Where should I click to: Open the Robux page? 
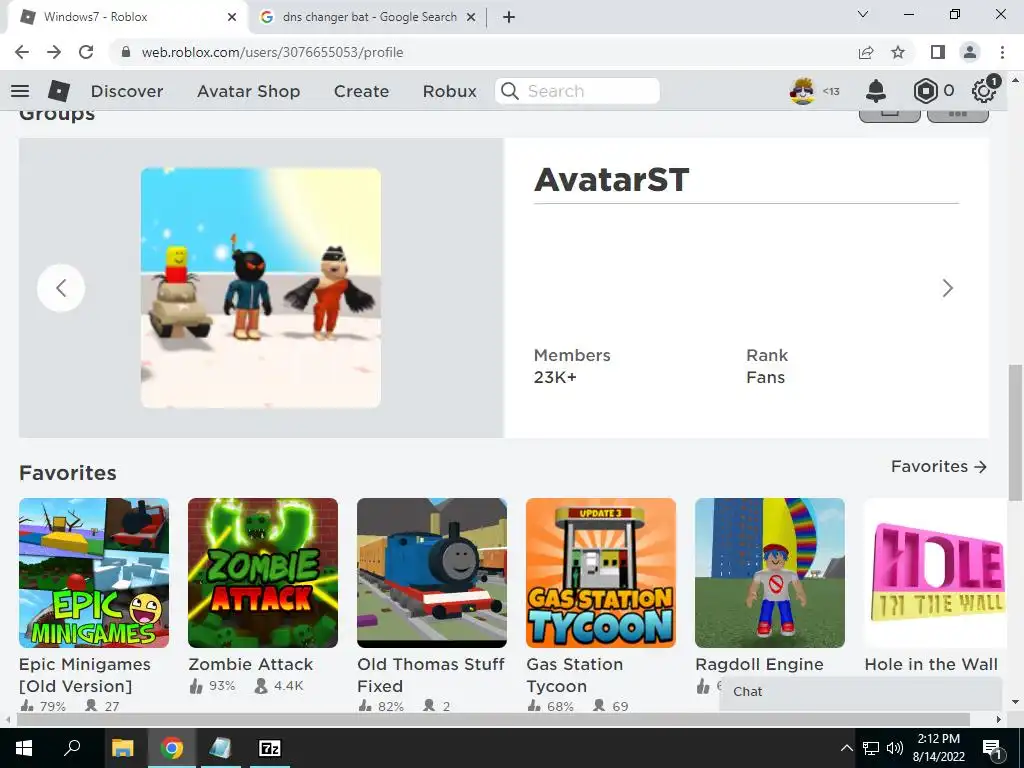click(x=449, y=91)
